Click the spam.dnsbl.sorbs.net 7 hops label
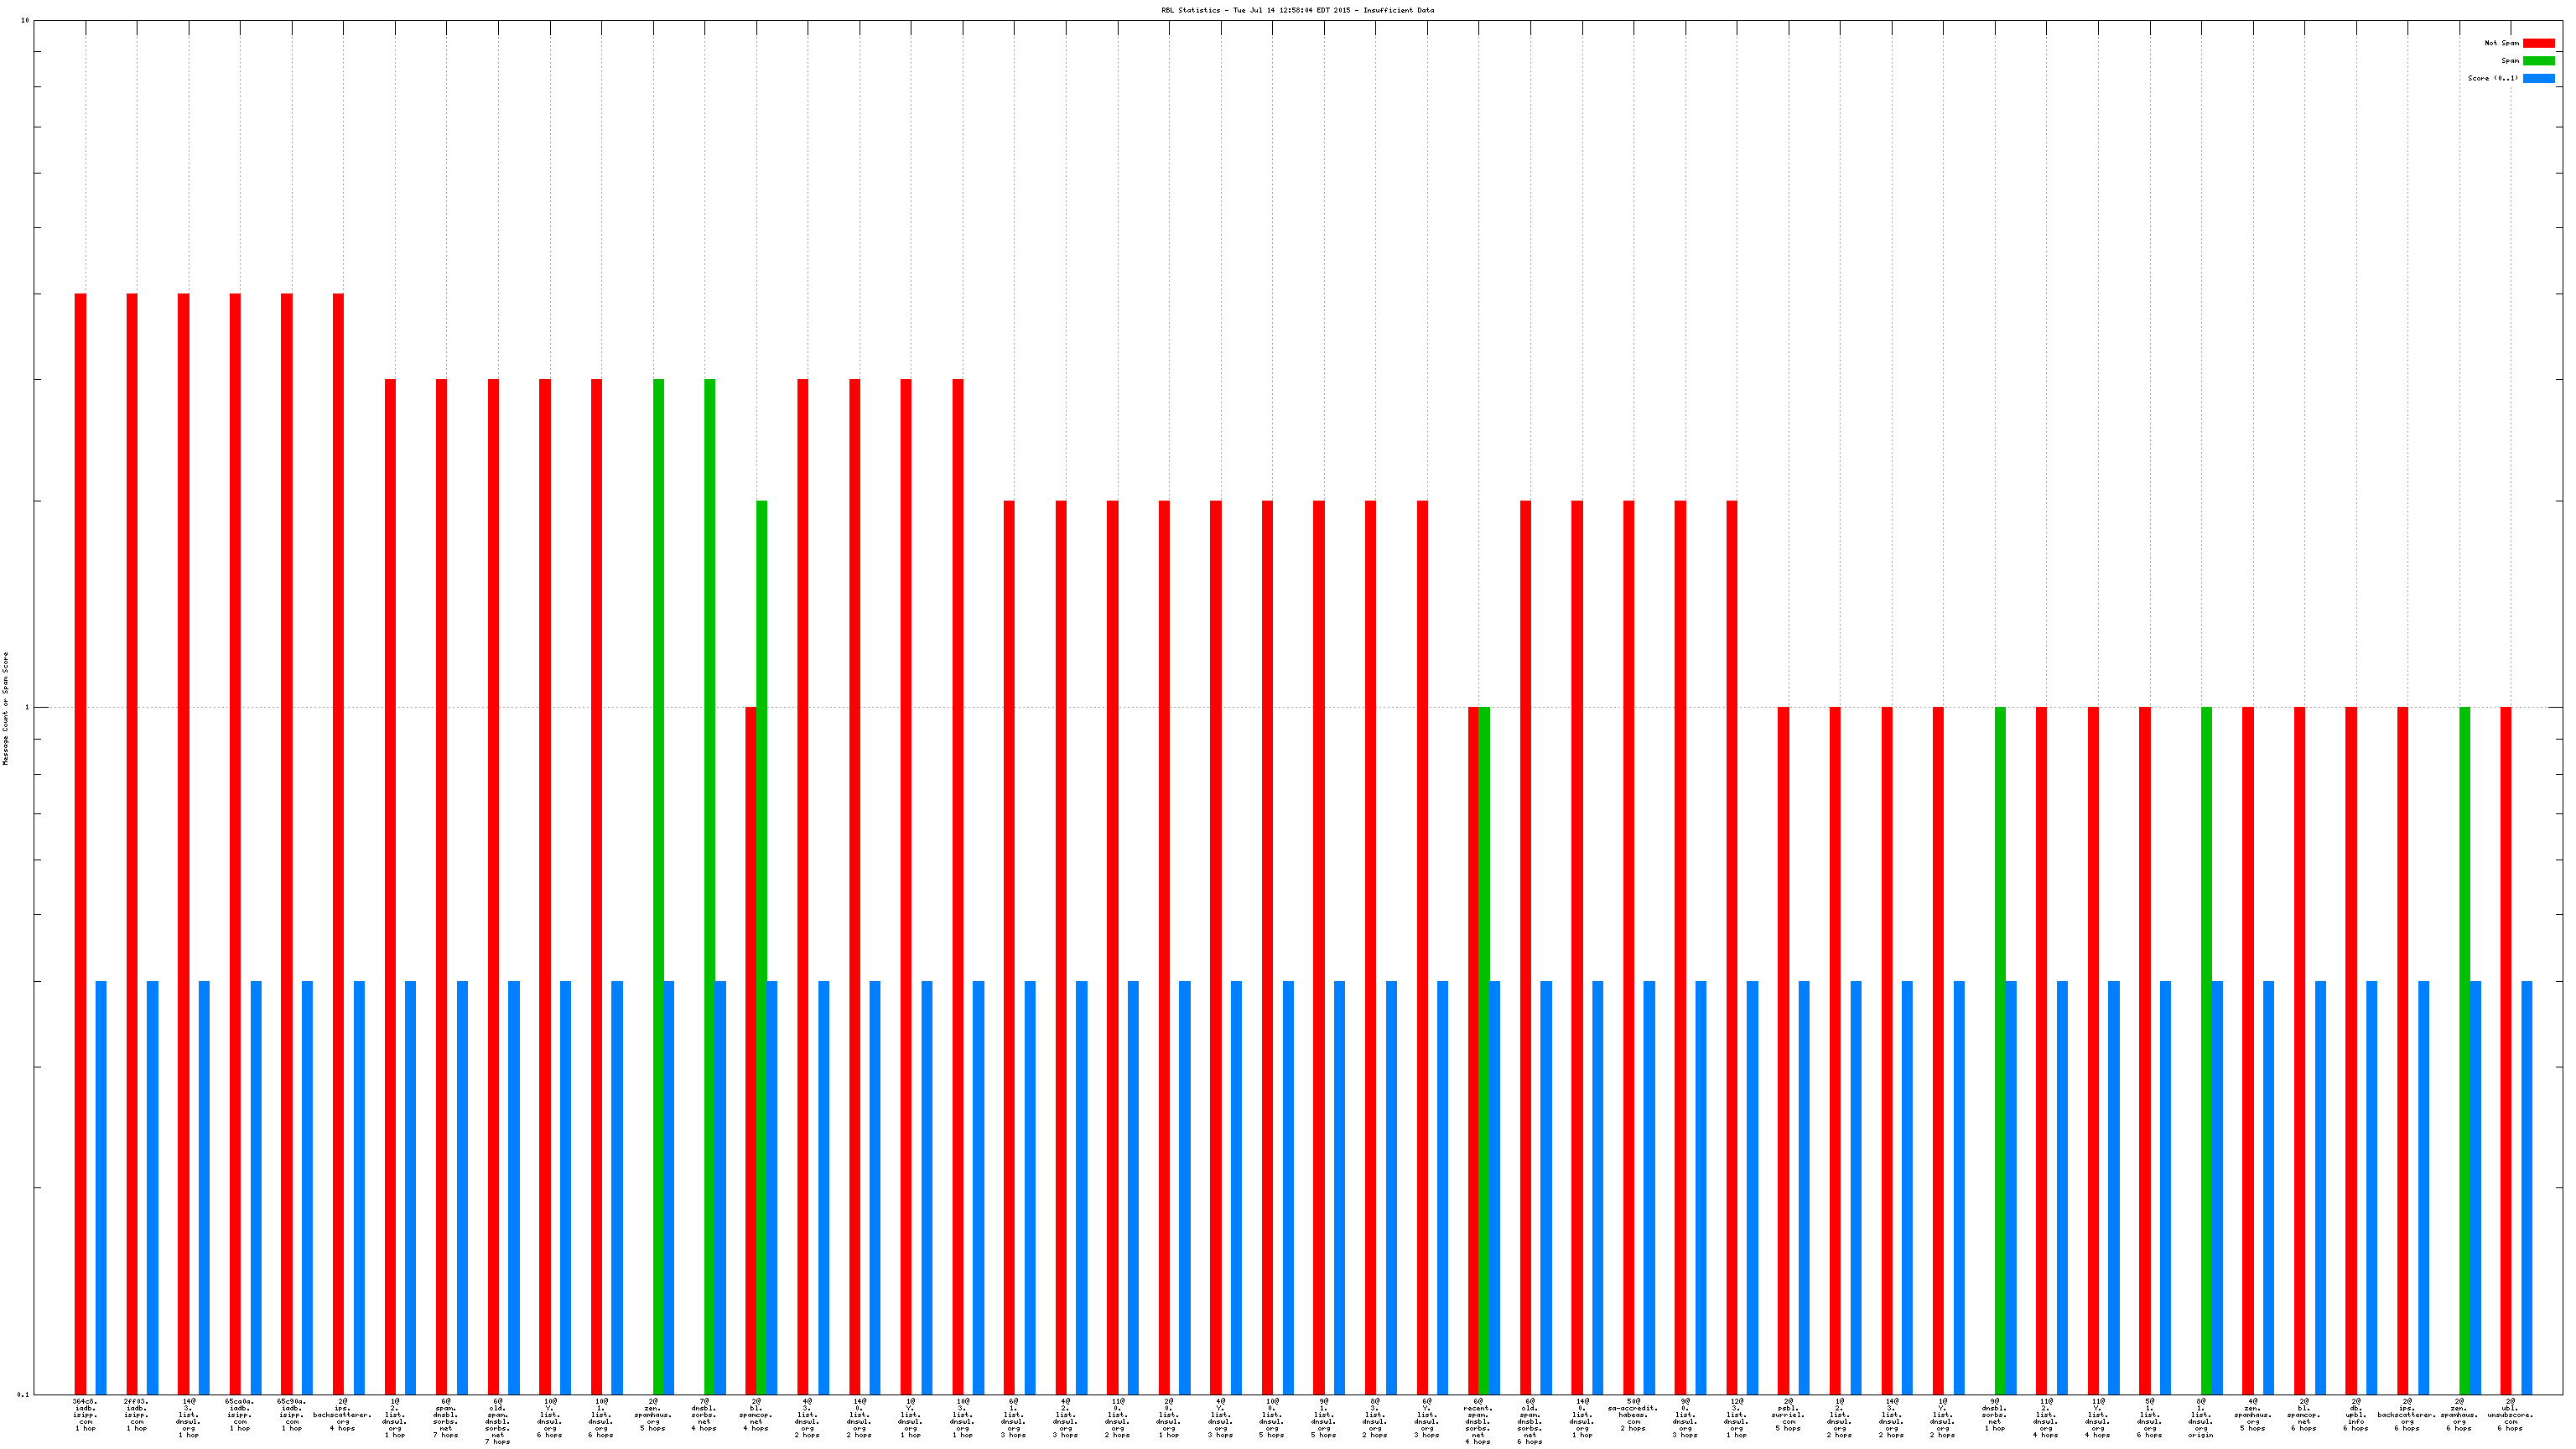 tap(446, 1418)
